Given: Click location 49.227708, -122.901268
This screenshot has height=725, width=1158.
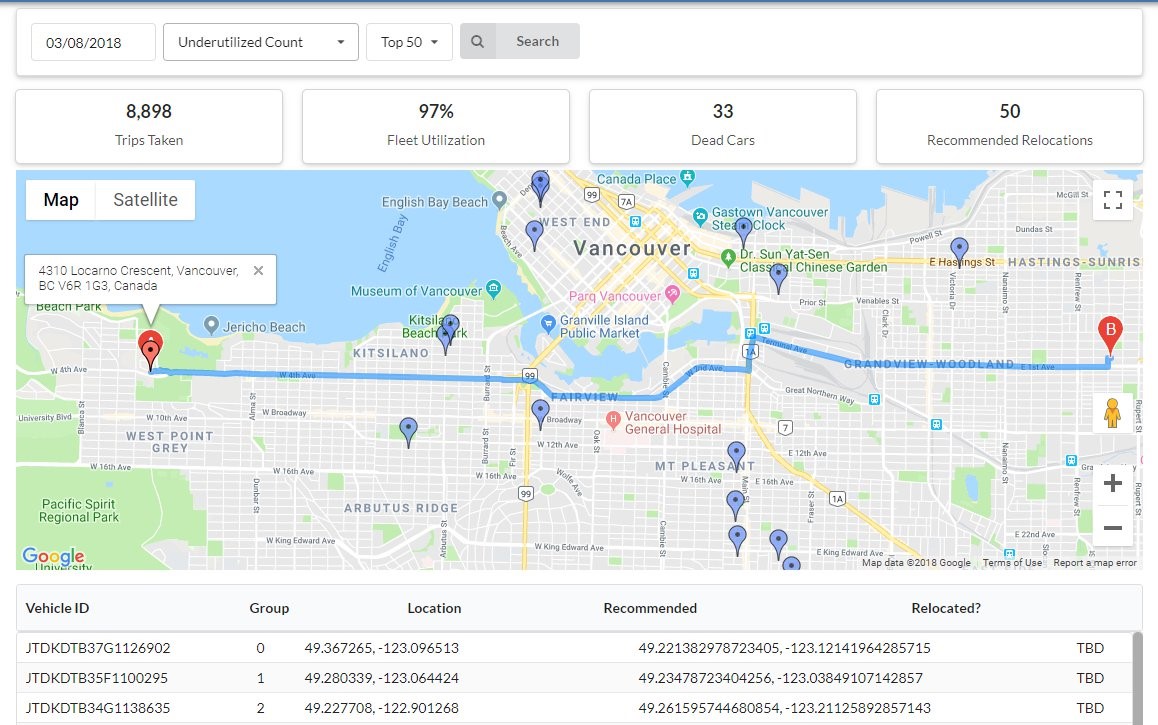Looking at the screenshot, I should point(382,708).
